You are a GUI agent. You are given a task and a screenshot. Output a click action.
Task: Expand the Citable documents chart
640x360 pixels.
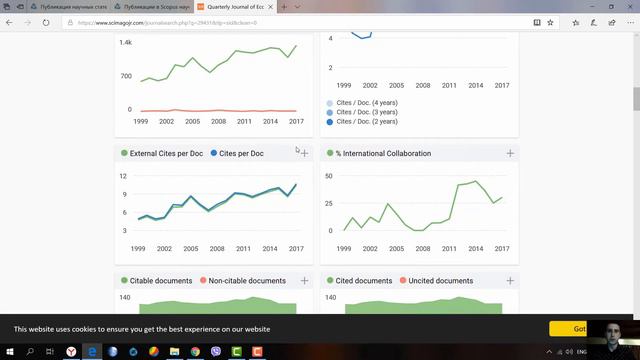(304, 281)
